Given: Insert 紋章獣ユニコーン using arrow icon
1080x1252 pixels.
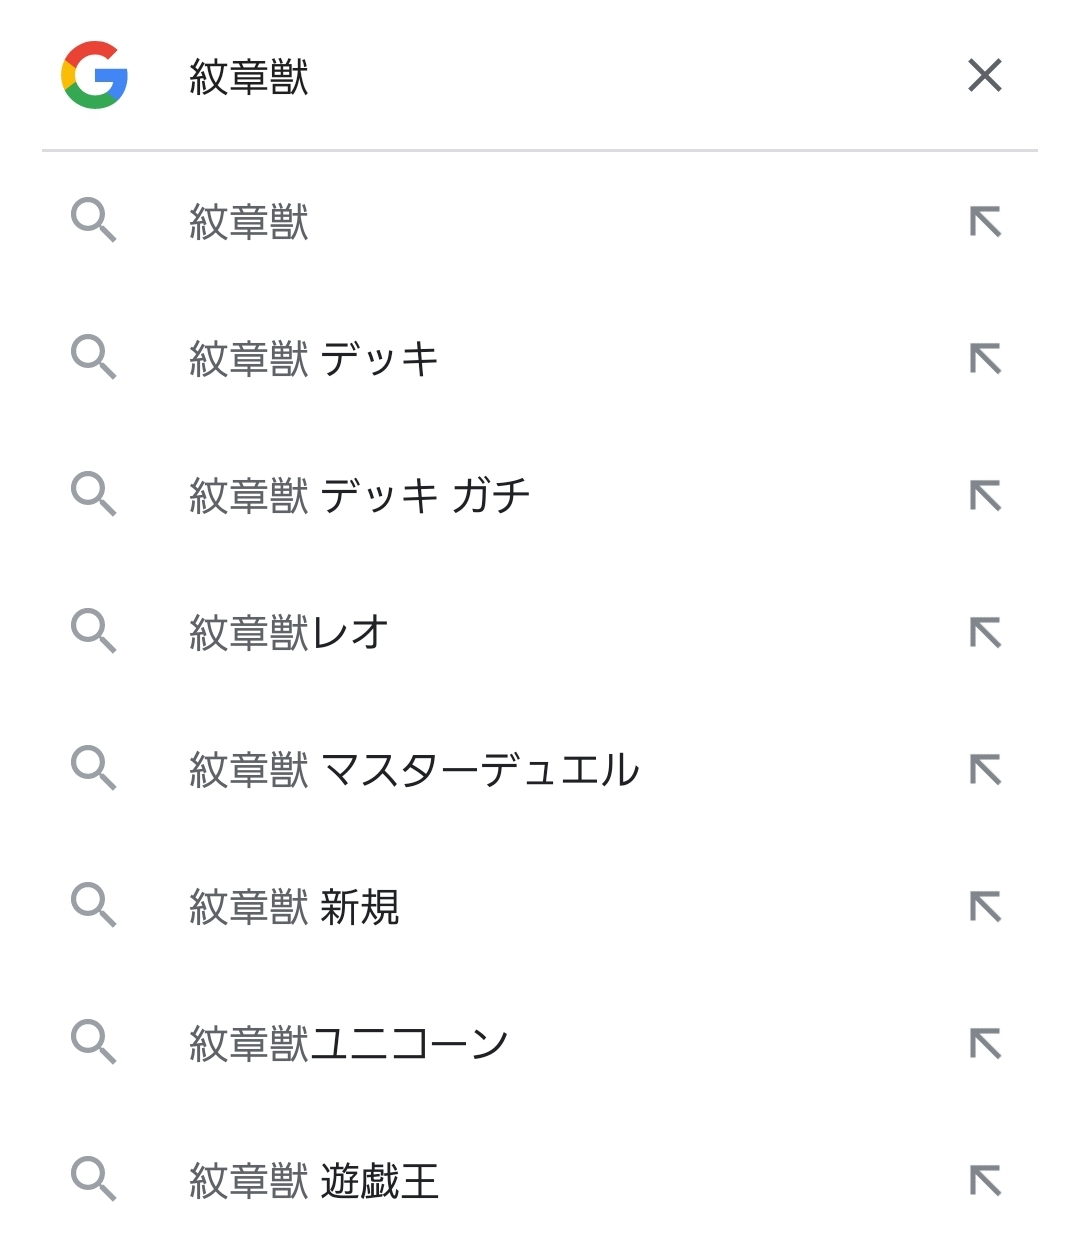Looking at the screenshot, I should (x=985, y=1044).
